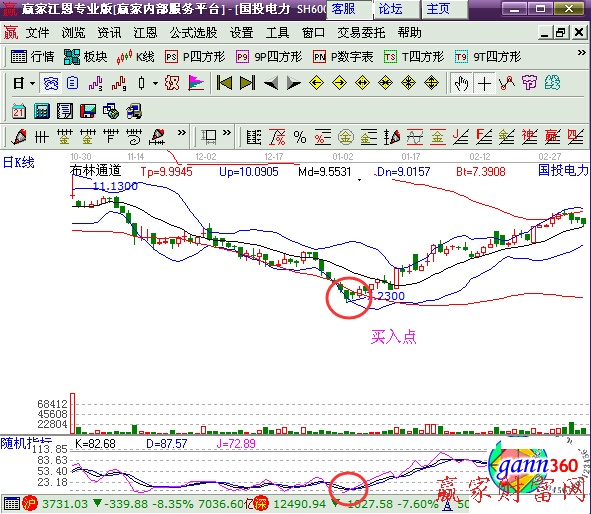Image resolution: width=591 pixels, height=514 pixels.
Task: Select the red step-chart icon labeled 9
Action: pos(119,83)
